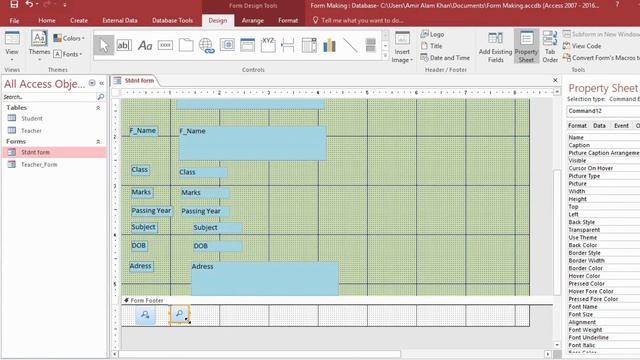Click the Save icon in title bar
This screenshot has width=640, height=360.
14,4
